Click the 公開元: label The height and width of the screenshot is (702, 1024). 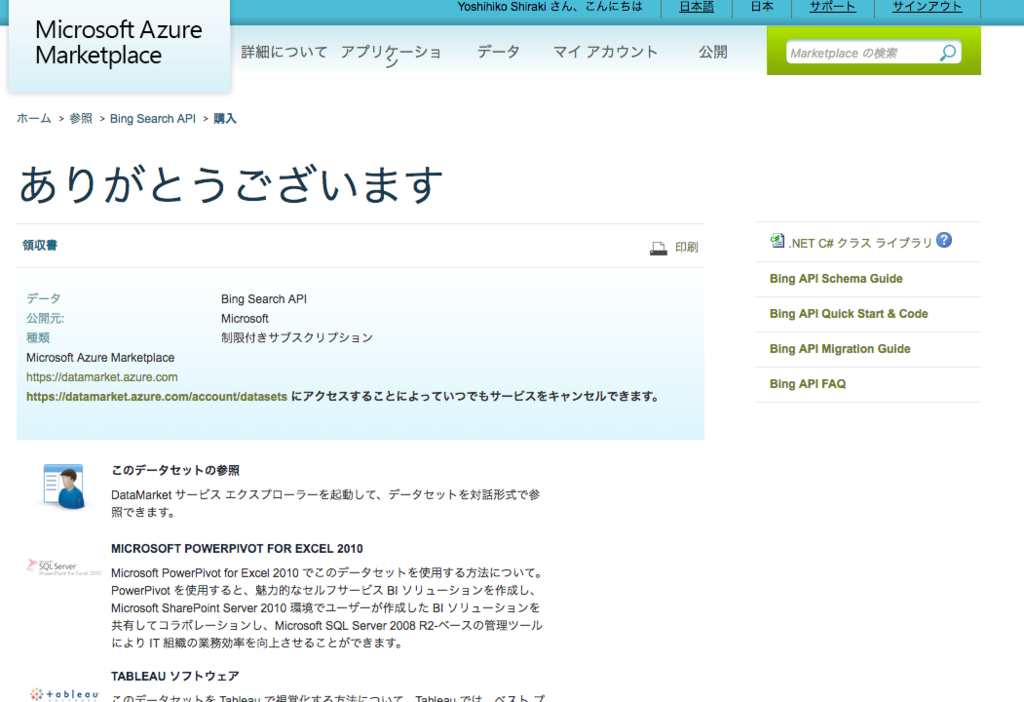[45, 319]
